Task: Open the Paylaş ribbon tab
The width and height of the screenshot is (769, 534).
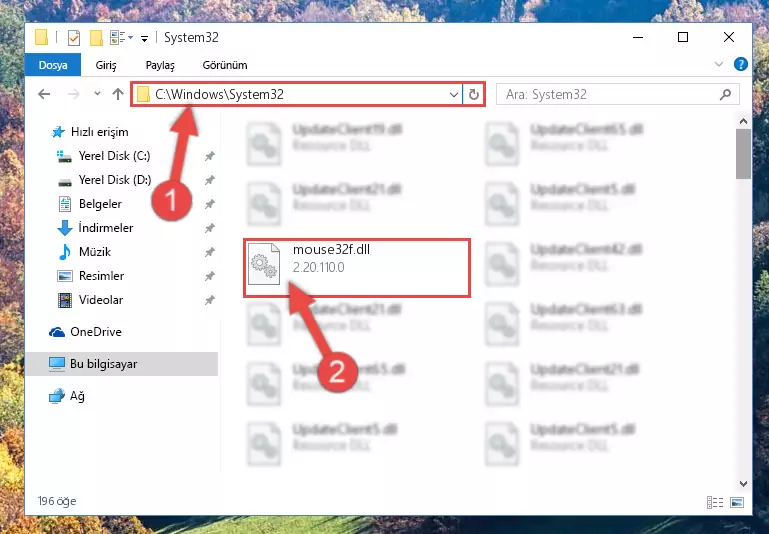Action: click(160, 65)
